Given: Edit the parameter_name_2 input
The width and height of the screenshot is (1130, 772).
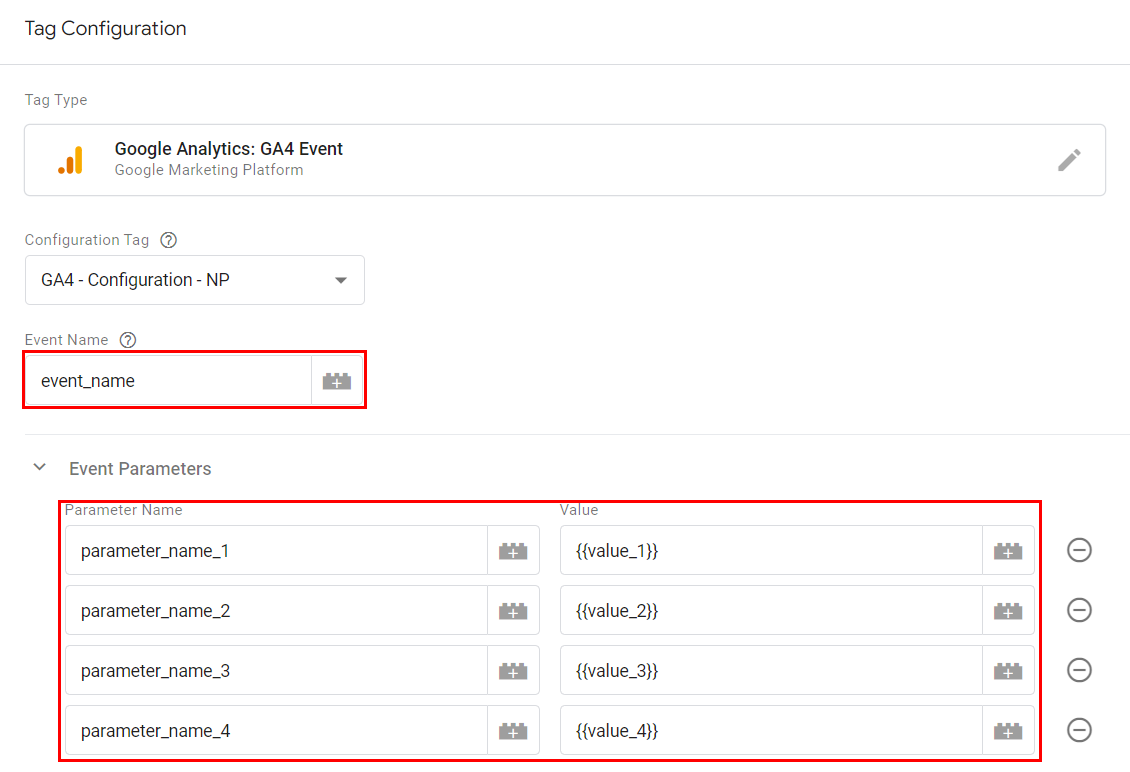Looking at the screenshot, I should pos(277,611).
